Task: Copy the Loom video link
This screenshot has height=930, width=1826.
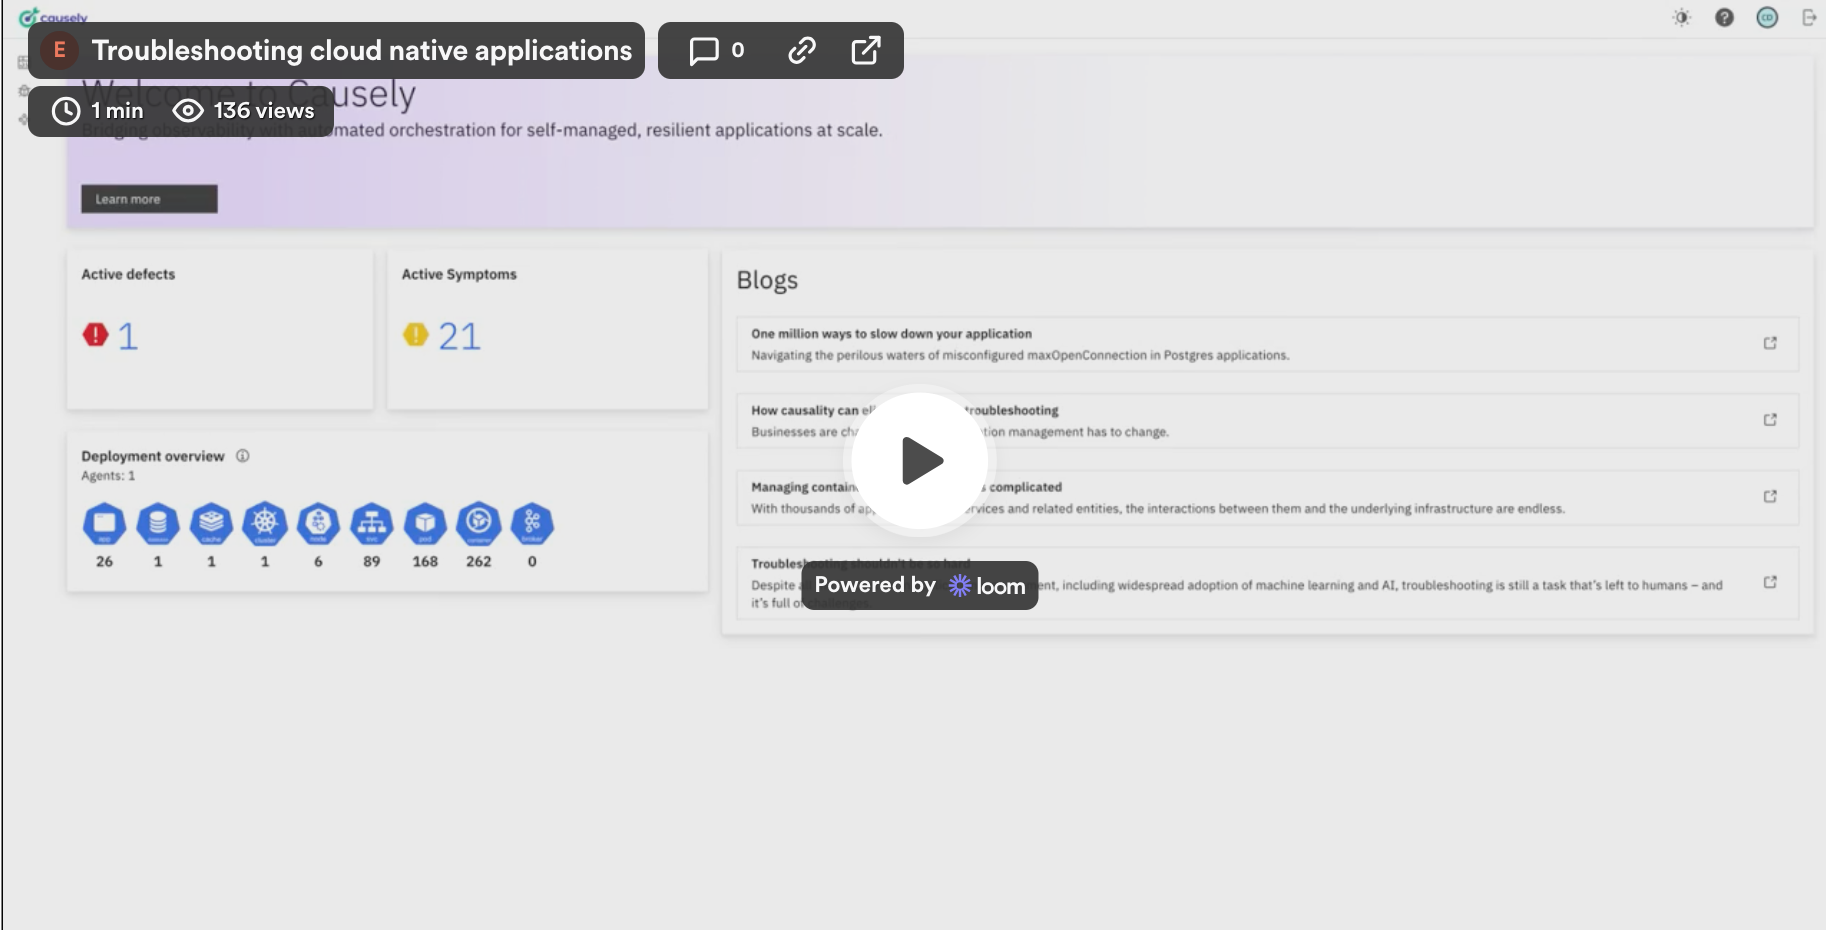Action: click(803, 50)
